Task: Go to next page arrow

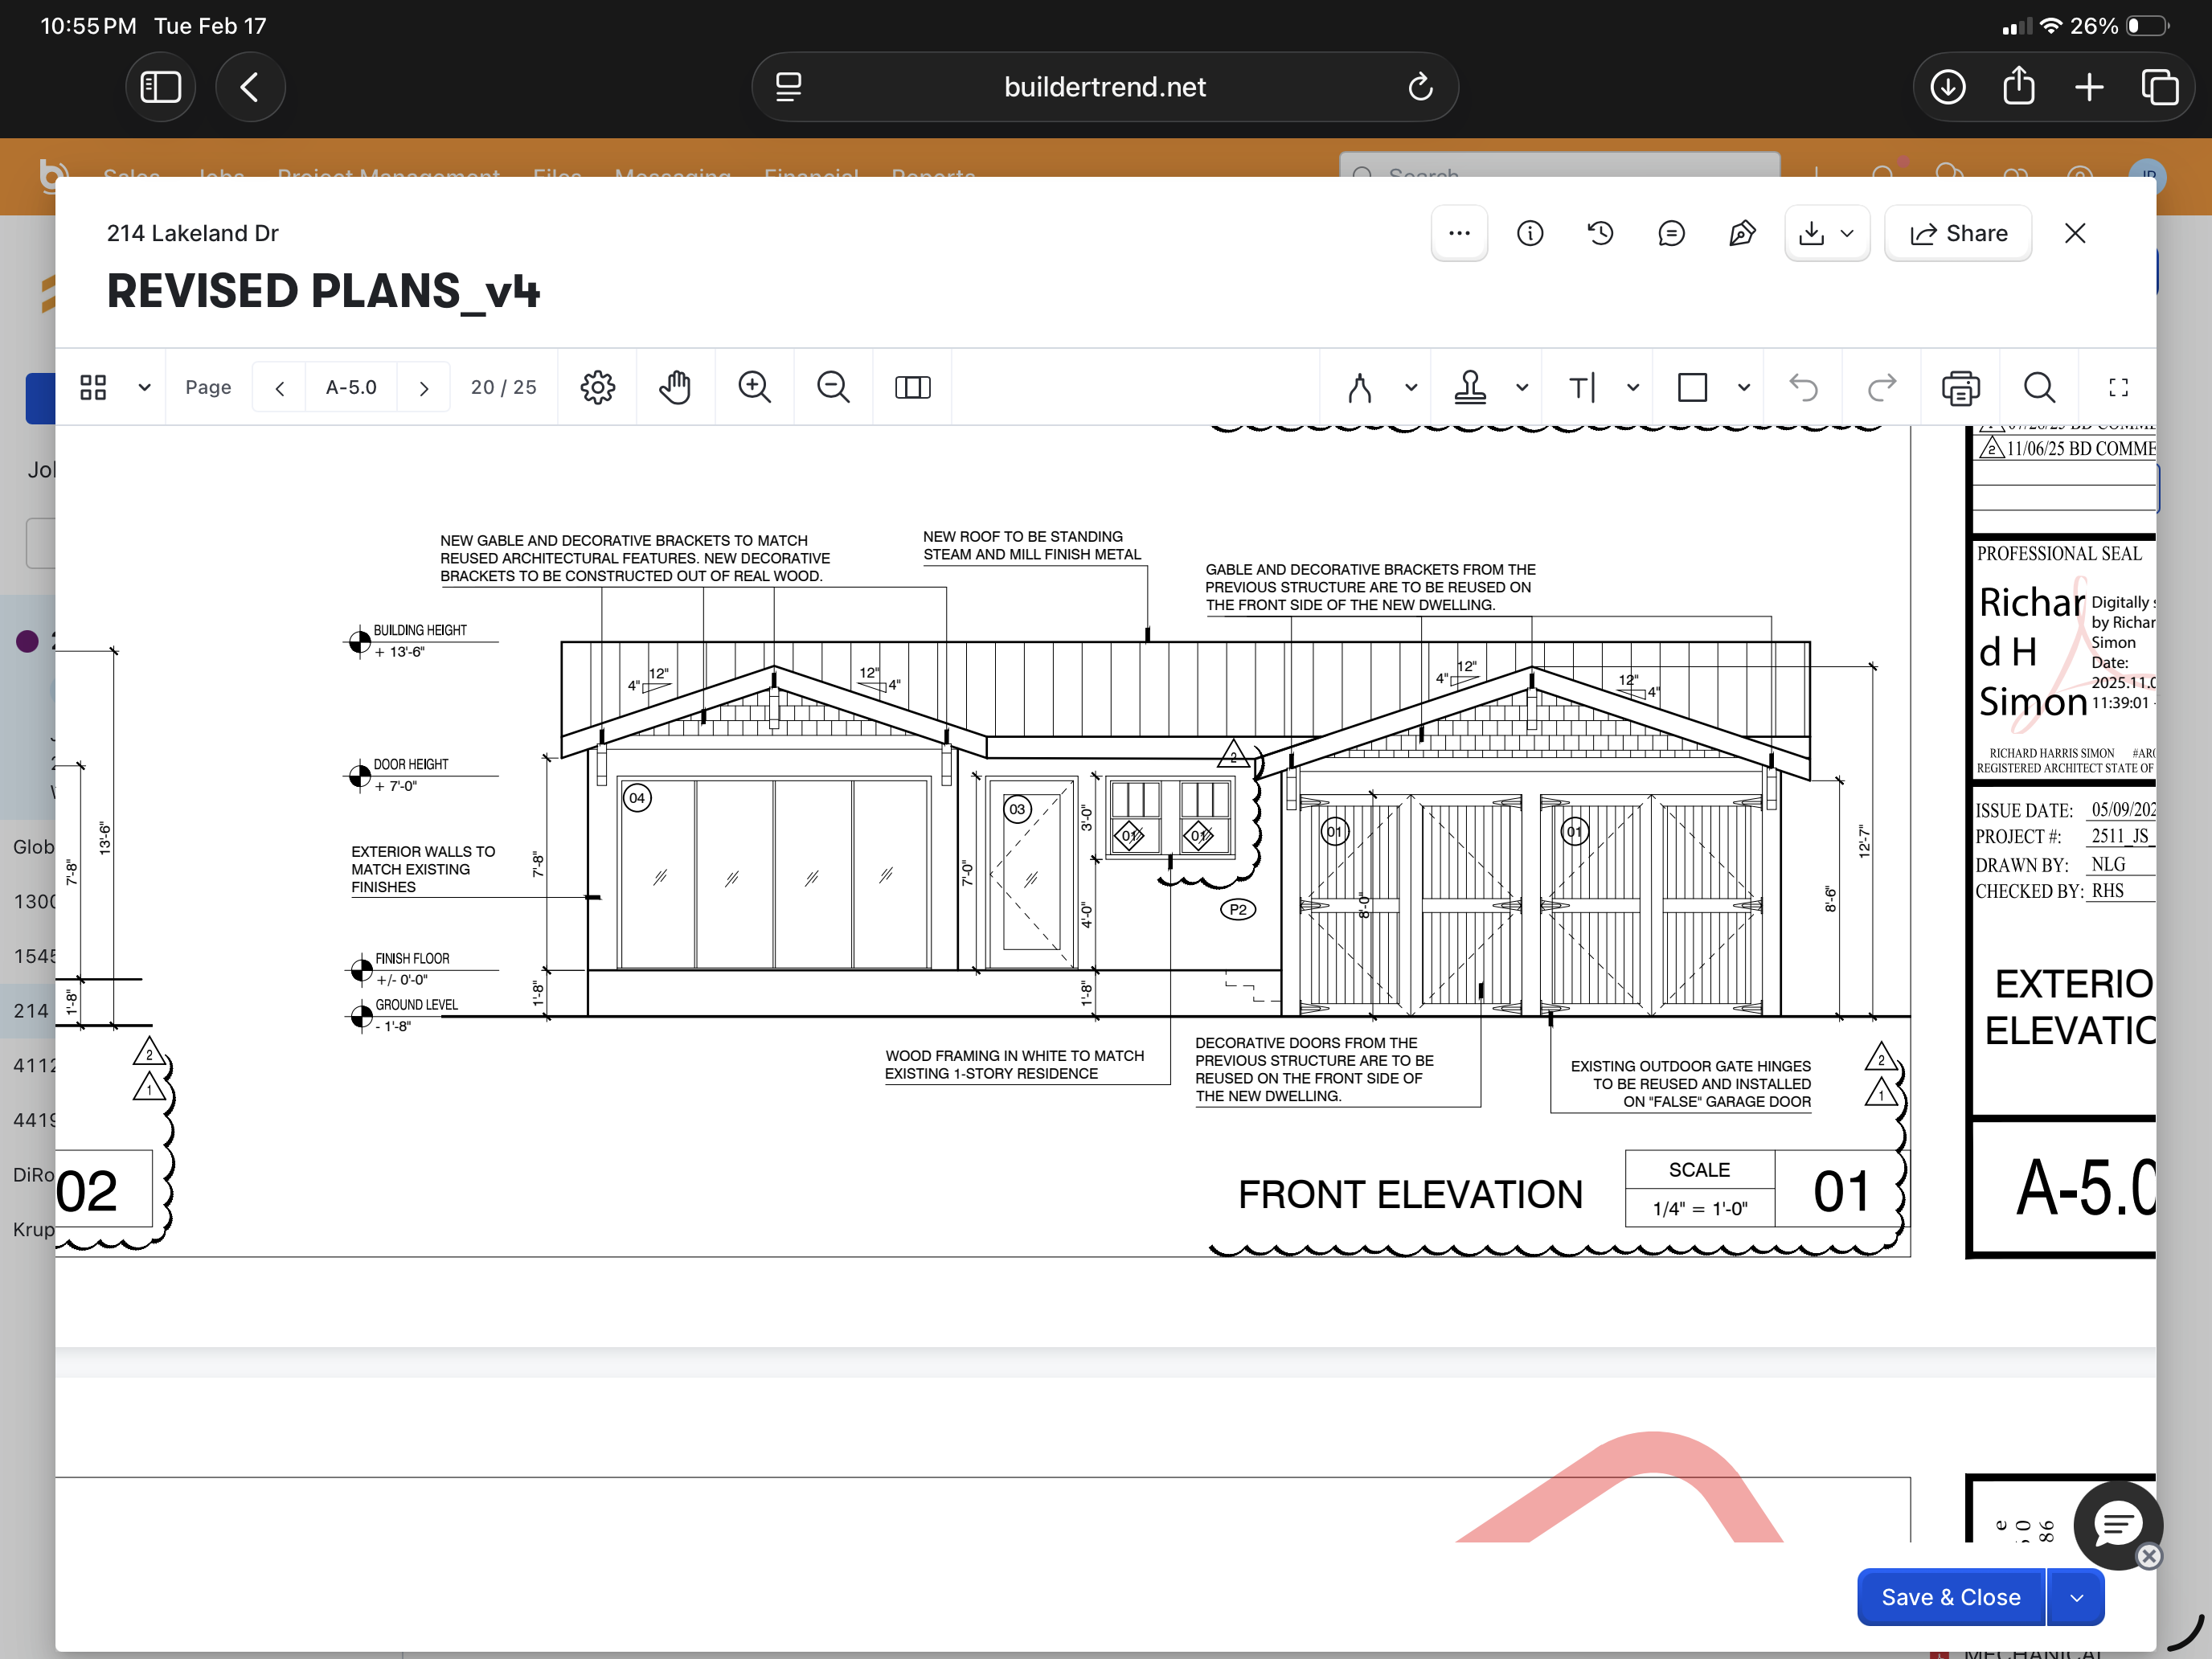Action: [424, 387]
